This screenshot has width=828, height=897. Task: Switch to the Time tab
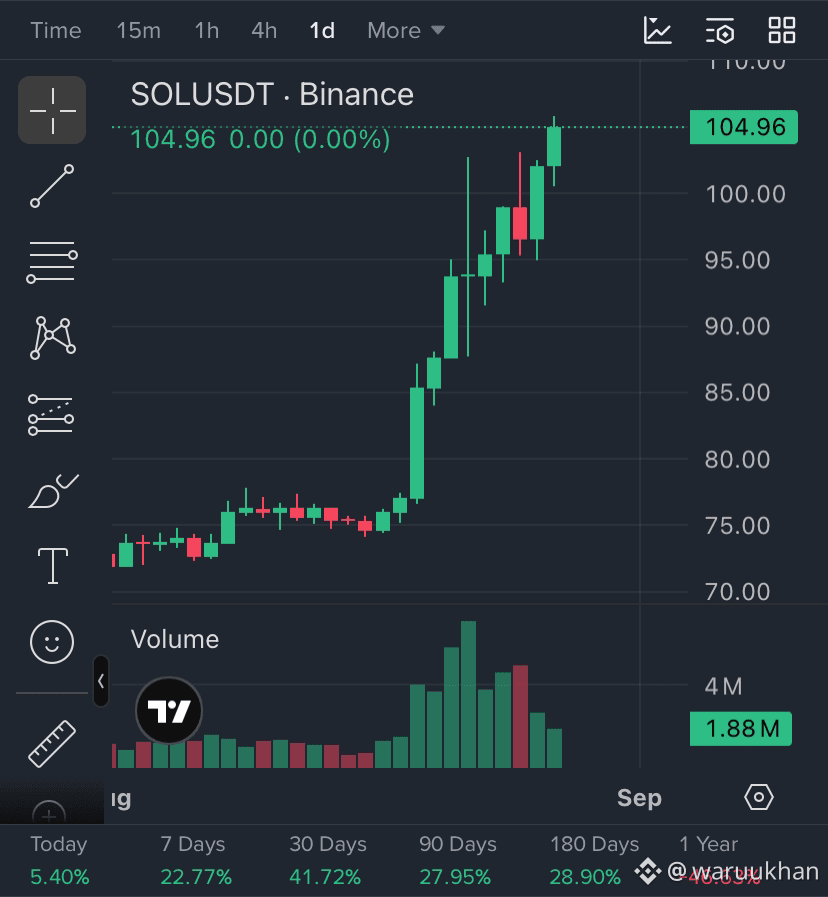point(56,30)
